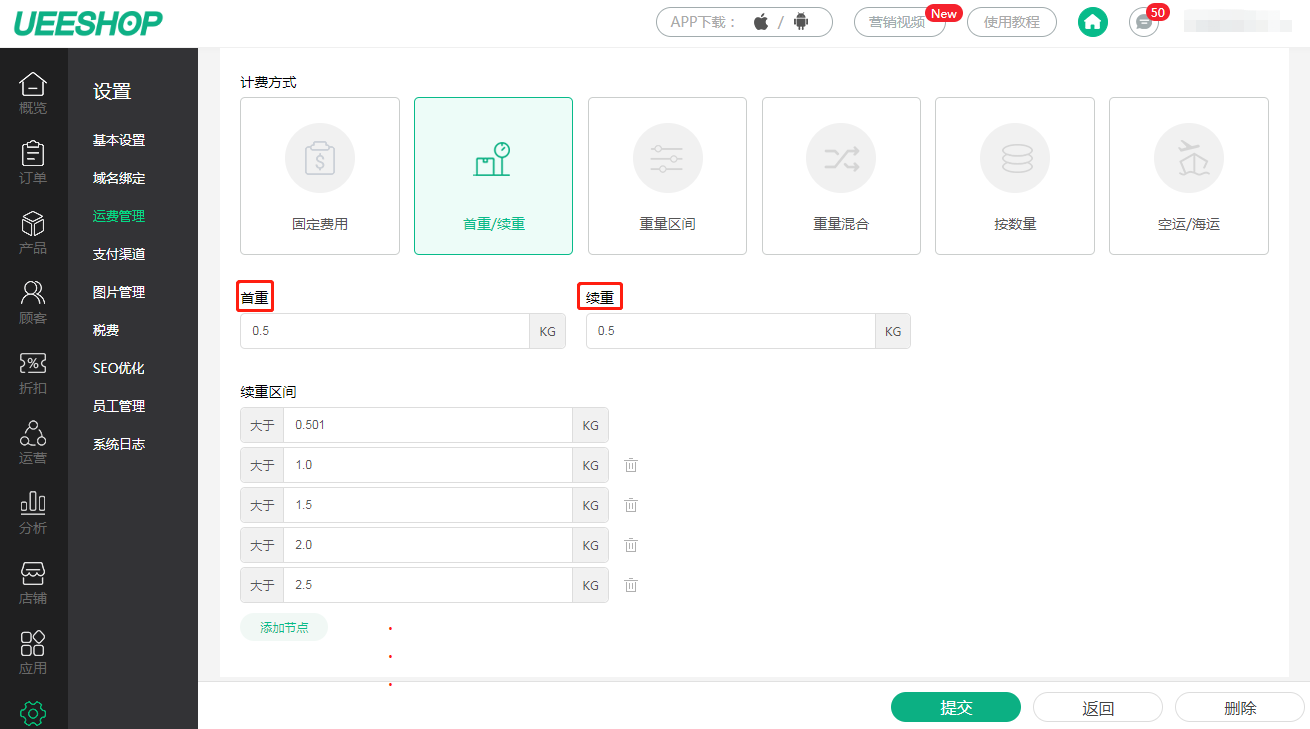The image size is (1310, 729).
Task: Select the 重量混合 billing method card
Action: (x=841, y=176)
